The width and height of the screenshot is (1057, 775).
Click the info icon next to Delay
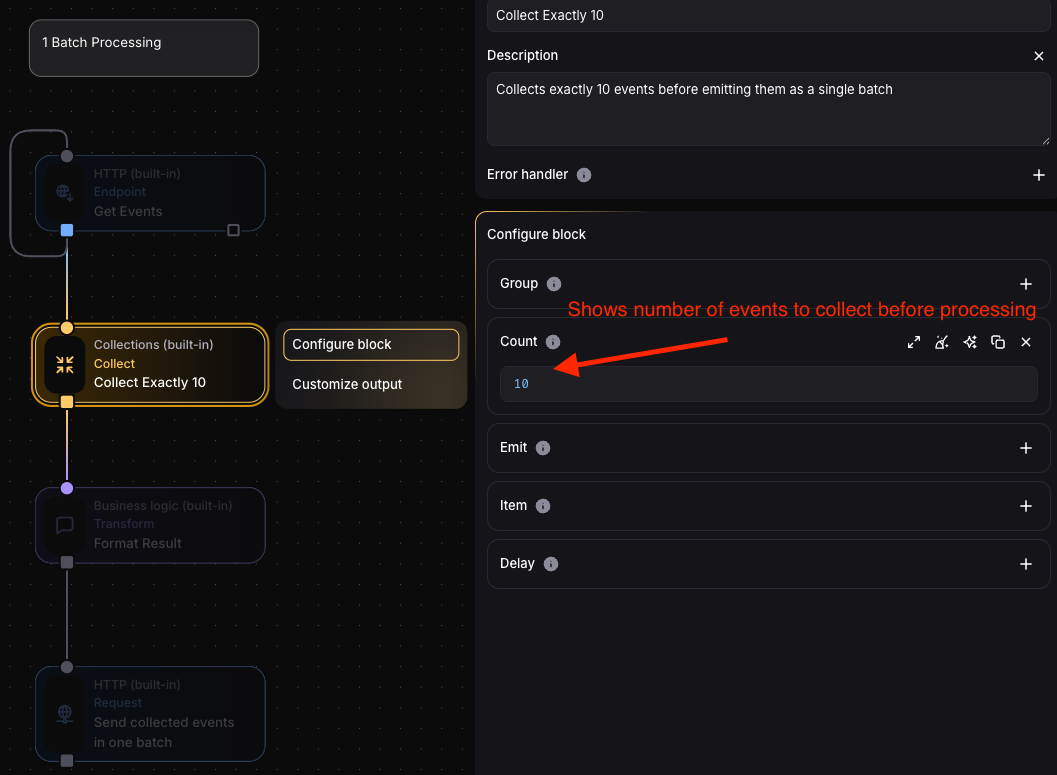point(551,564)
